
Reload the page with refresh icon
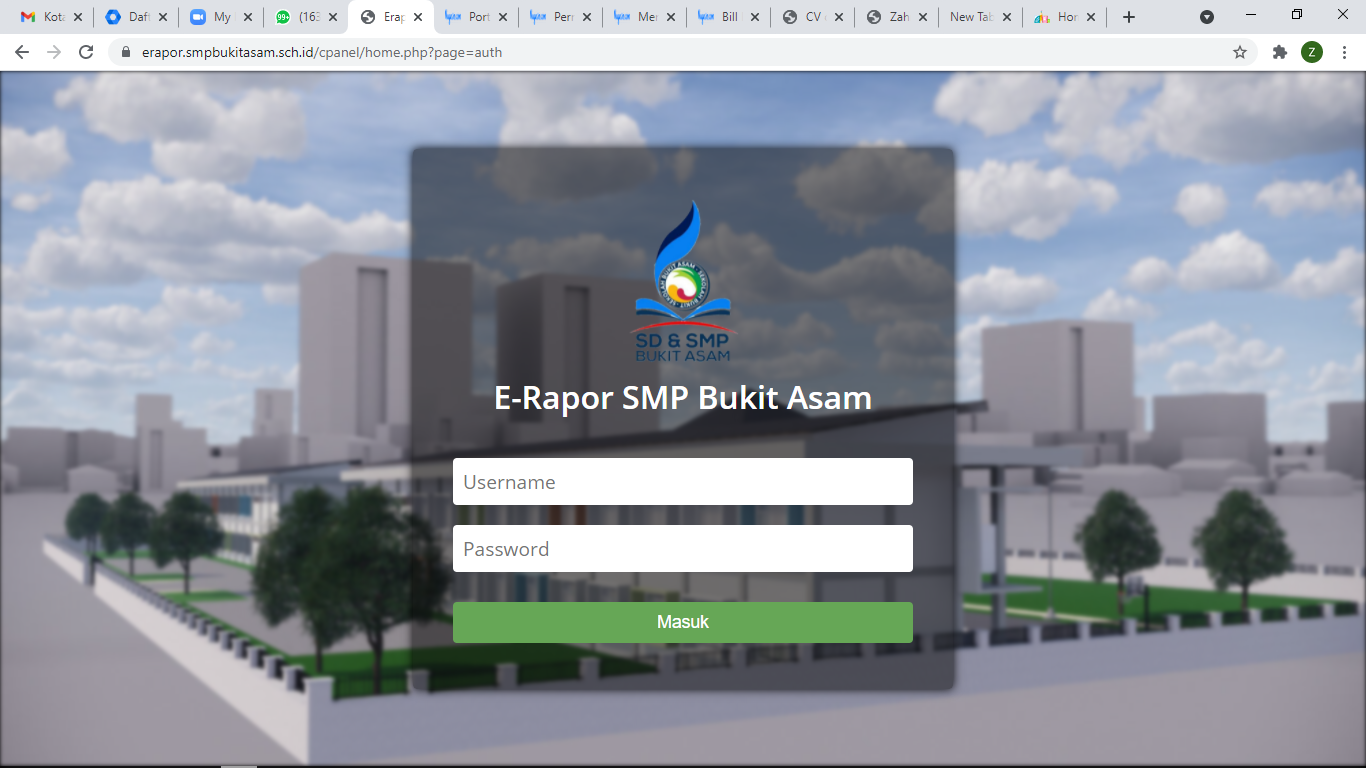[x=86, y=52]
